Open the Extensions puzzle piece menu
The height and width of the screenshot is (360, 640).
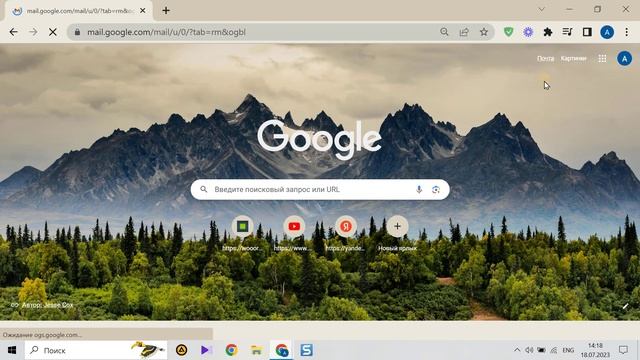coord(548,32)
